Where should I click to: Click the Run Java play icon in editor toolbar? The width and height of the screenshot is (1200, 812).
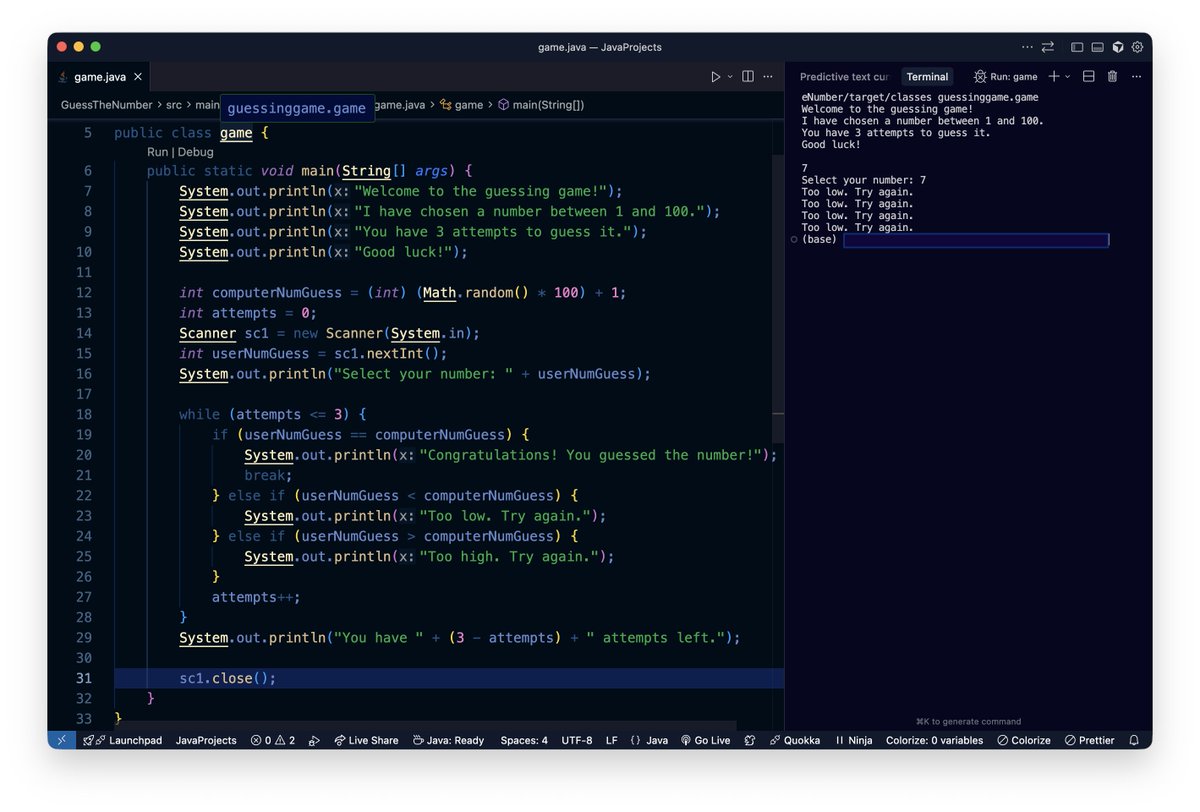coord(715,76)
